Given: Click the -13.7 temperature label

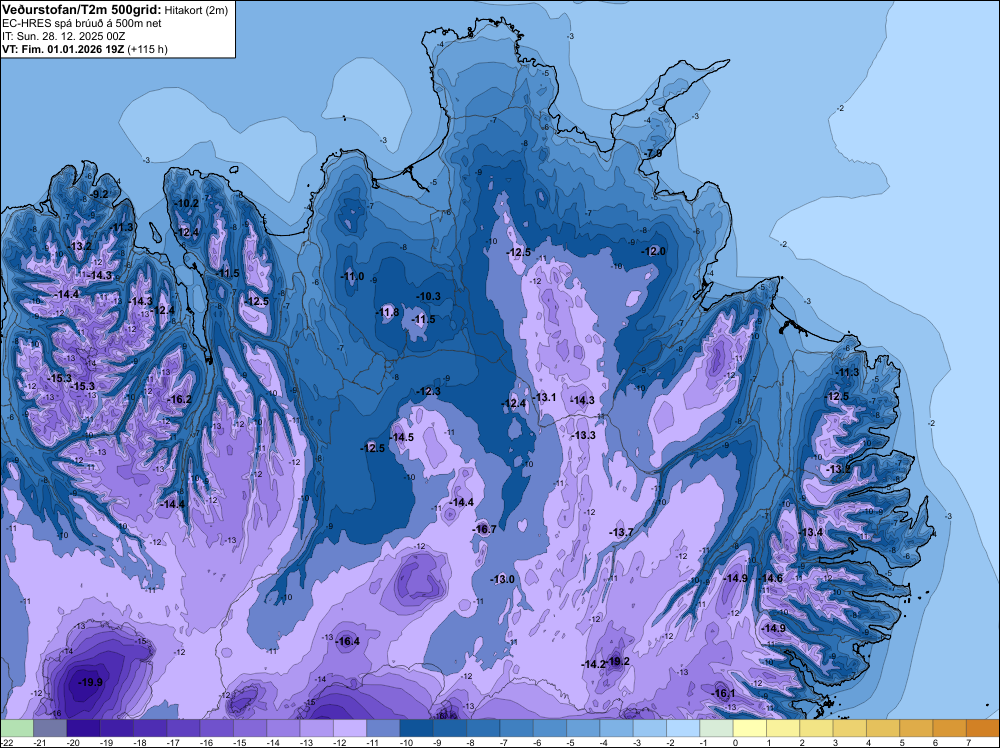Looking at the screenshot, I should 621,532.
